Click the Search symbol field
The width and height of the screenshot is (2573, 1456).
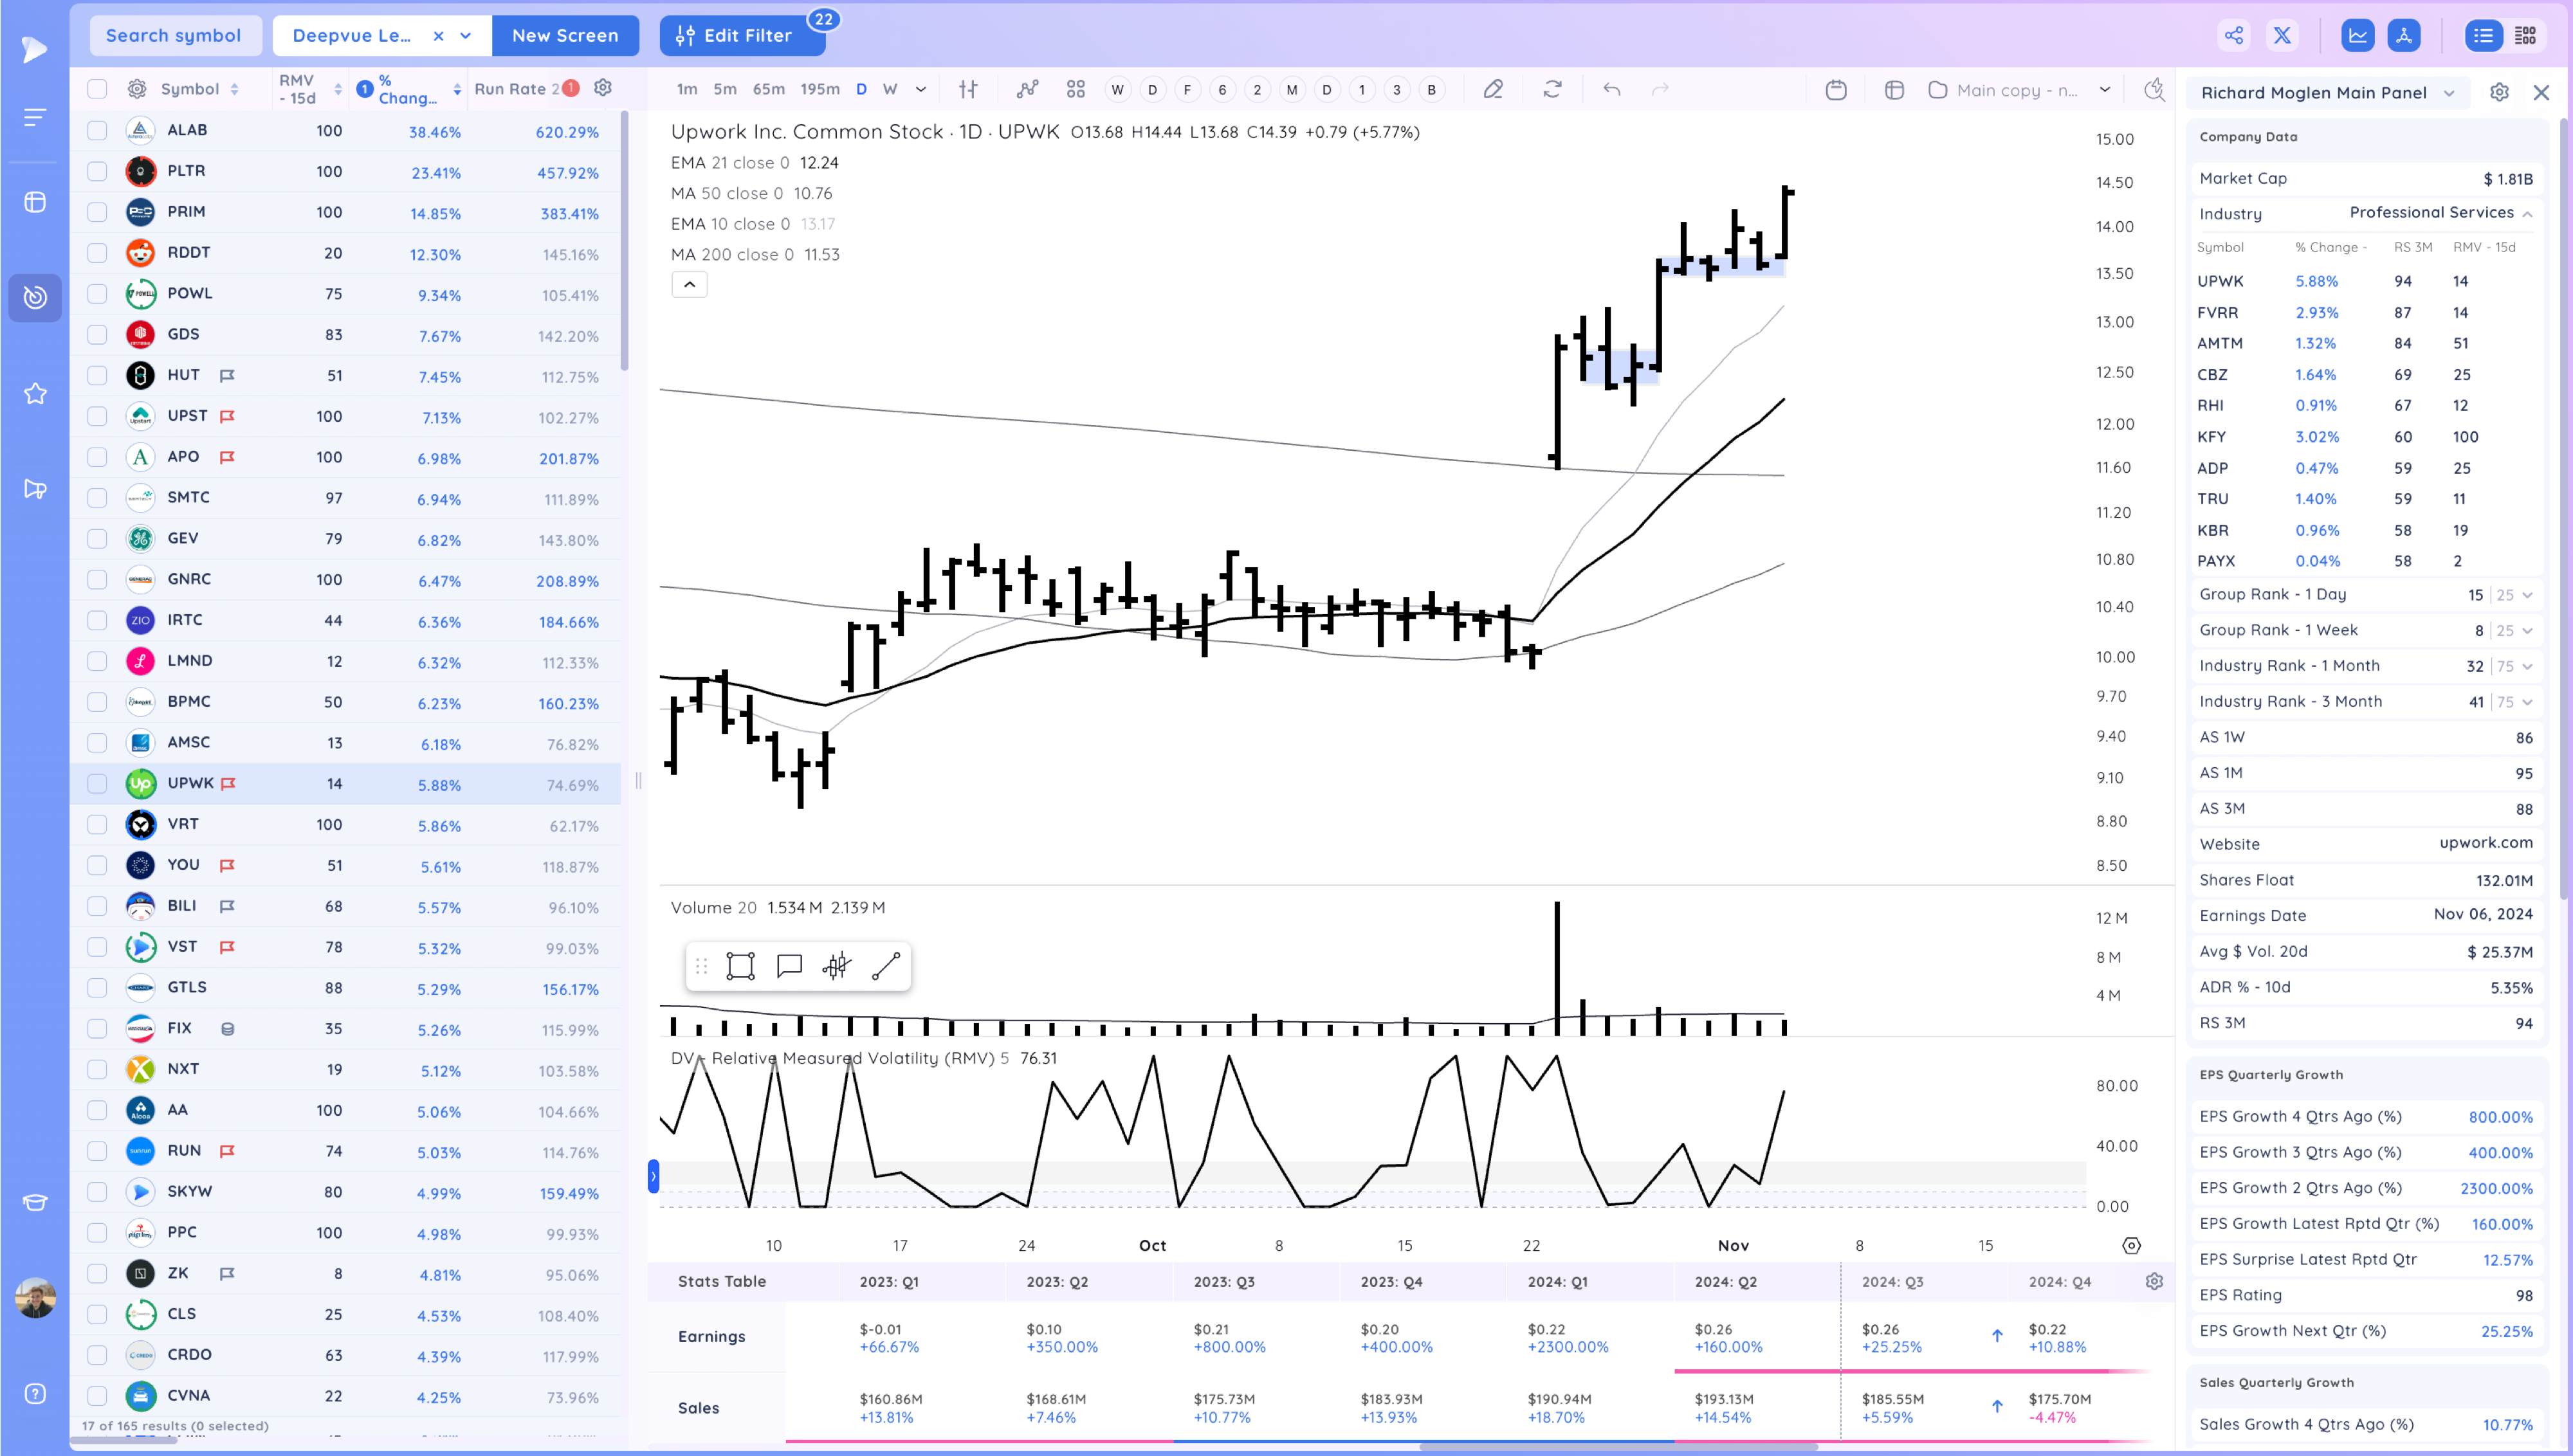[174, 36]
